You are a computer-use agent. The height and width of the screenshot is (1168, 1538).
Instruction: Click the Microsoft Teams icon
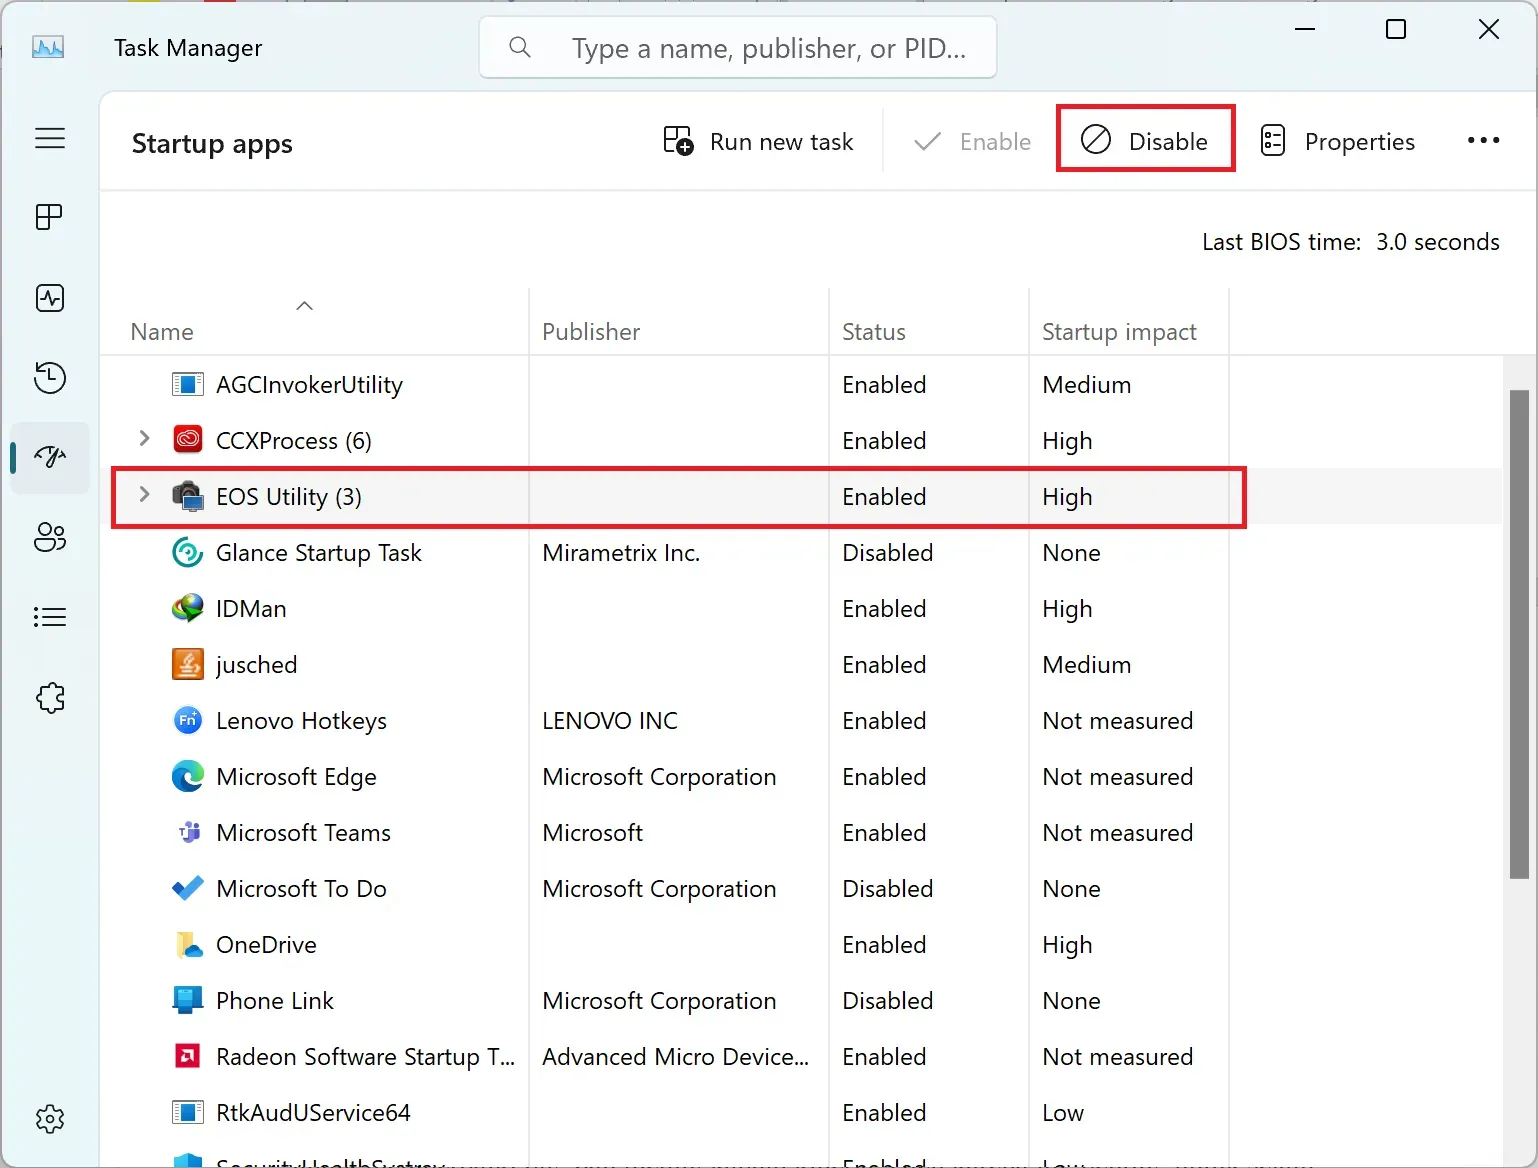pyautogui.click(x=188, y=832)
